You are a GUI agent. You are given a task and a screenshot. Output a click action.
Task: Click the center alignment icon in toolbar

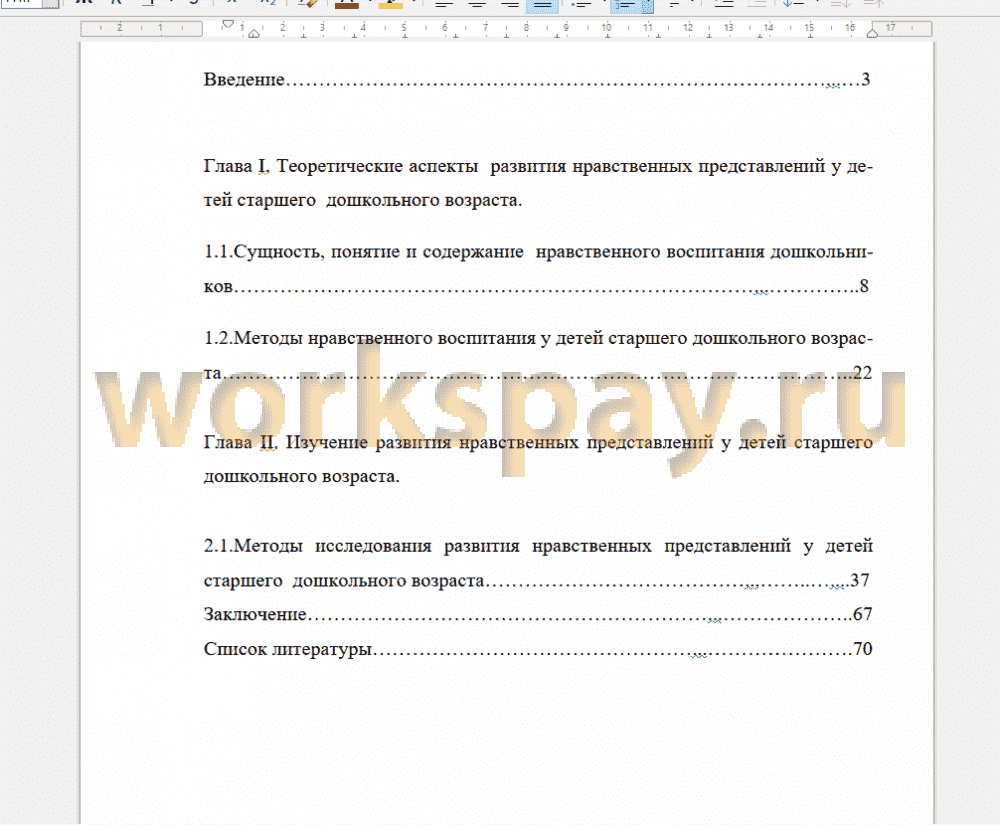(477, 4)
